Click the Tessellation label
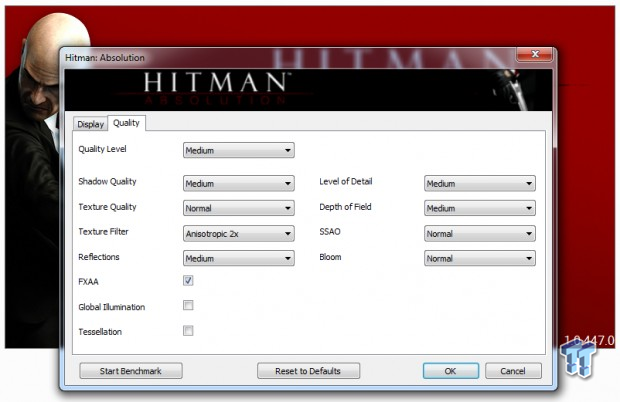 tap(100, 332)
